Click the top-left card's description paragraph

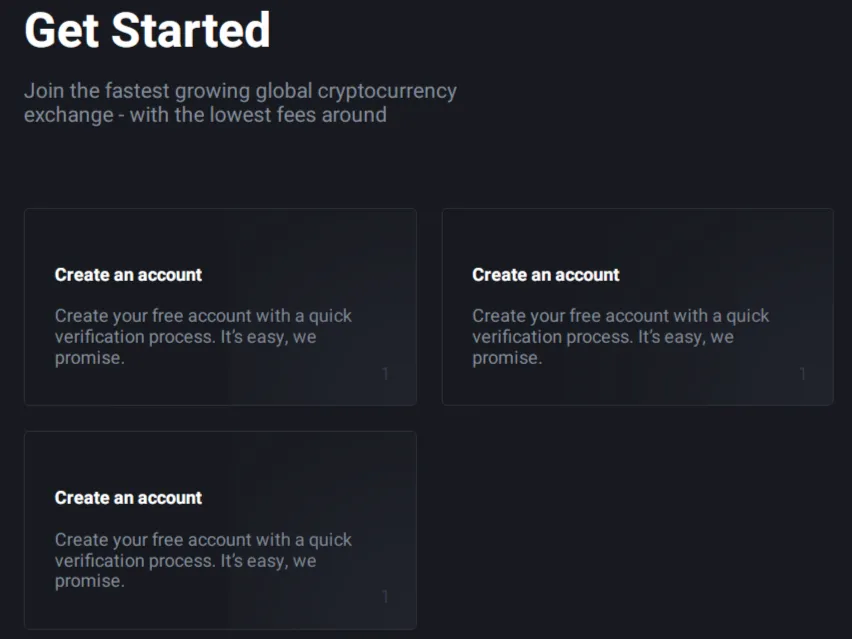(x=203, y=337)
